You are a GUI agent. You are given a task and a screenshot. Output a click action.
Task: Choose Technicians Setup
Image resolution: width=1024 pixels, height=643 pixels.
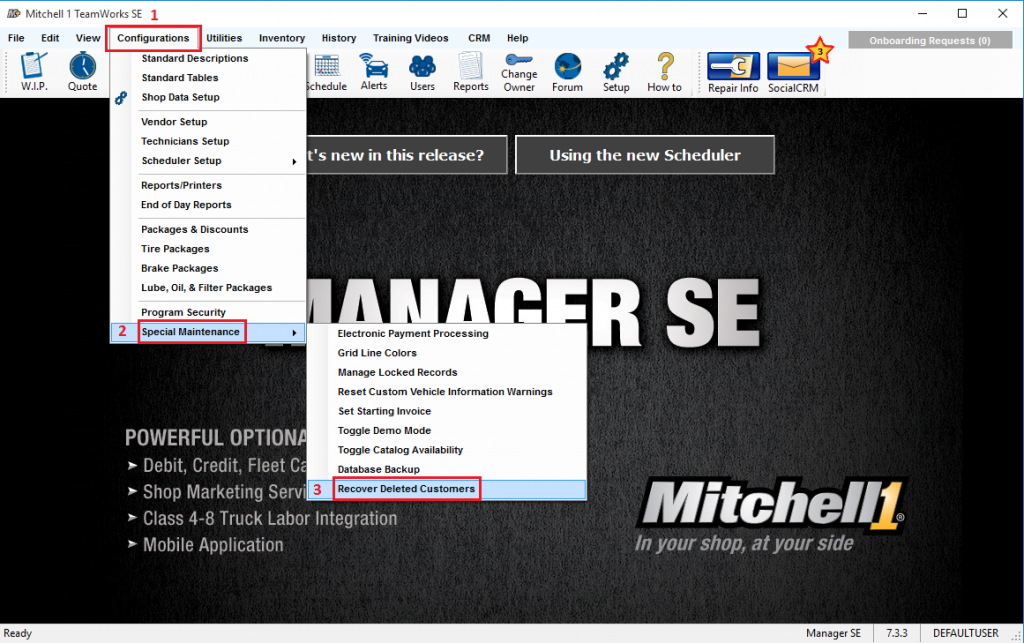(208, 141)
